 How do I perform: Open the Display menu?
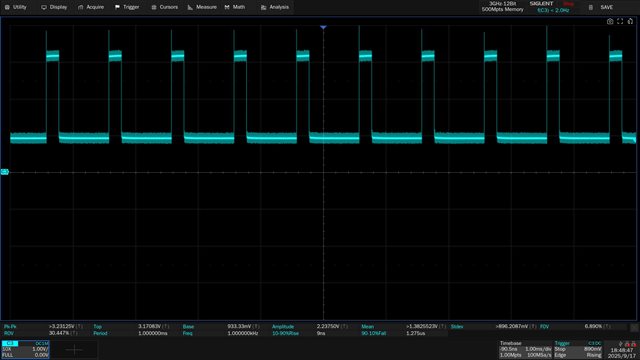pos(54,7)
